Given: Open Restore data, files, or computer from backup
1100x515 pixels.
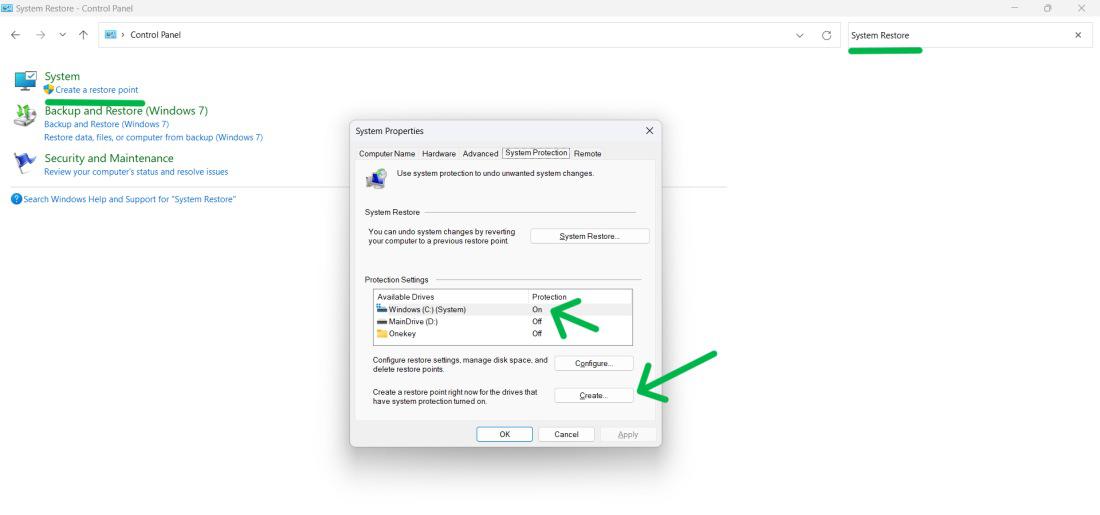Looking at the screenshot, I should pyautogui.click(x=154, y=138).
